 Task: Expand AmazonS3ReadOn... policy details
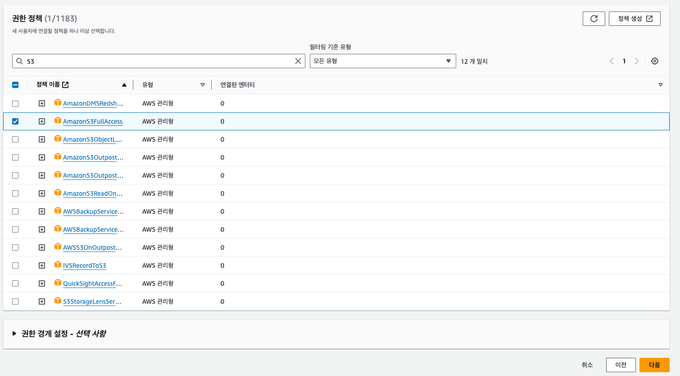[42, 193]
